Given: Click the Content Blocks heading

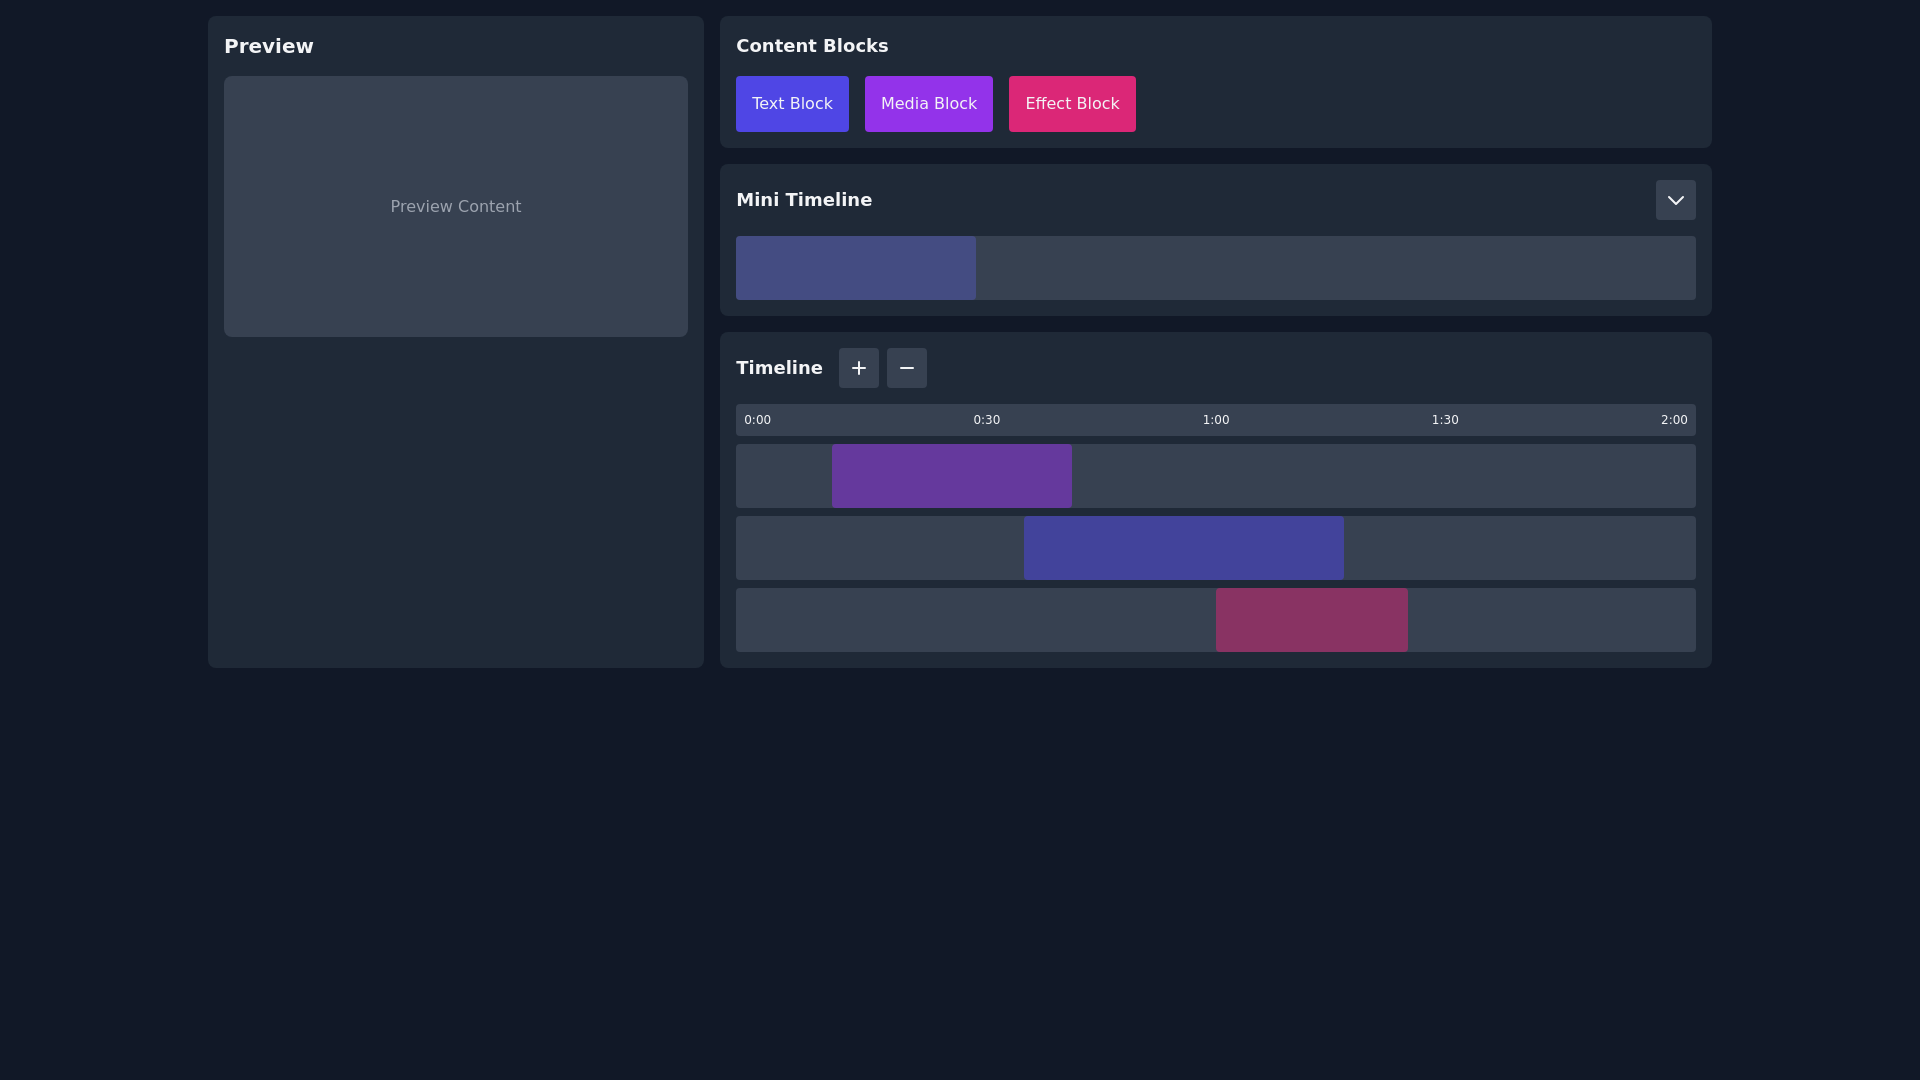Looking at the screenshot, I should 812,46.
